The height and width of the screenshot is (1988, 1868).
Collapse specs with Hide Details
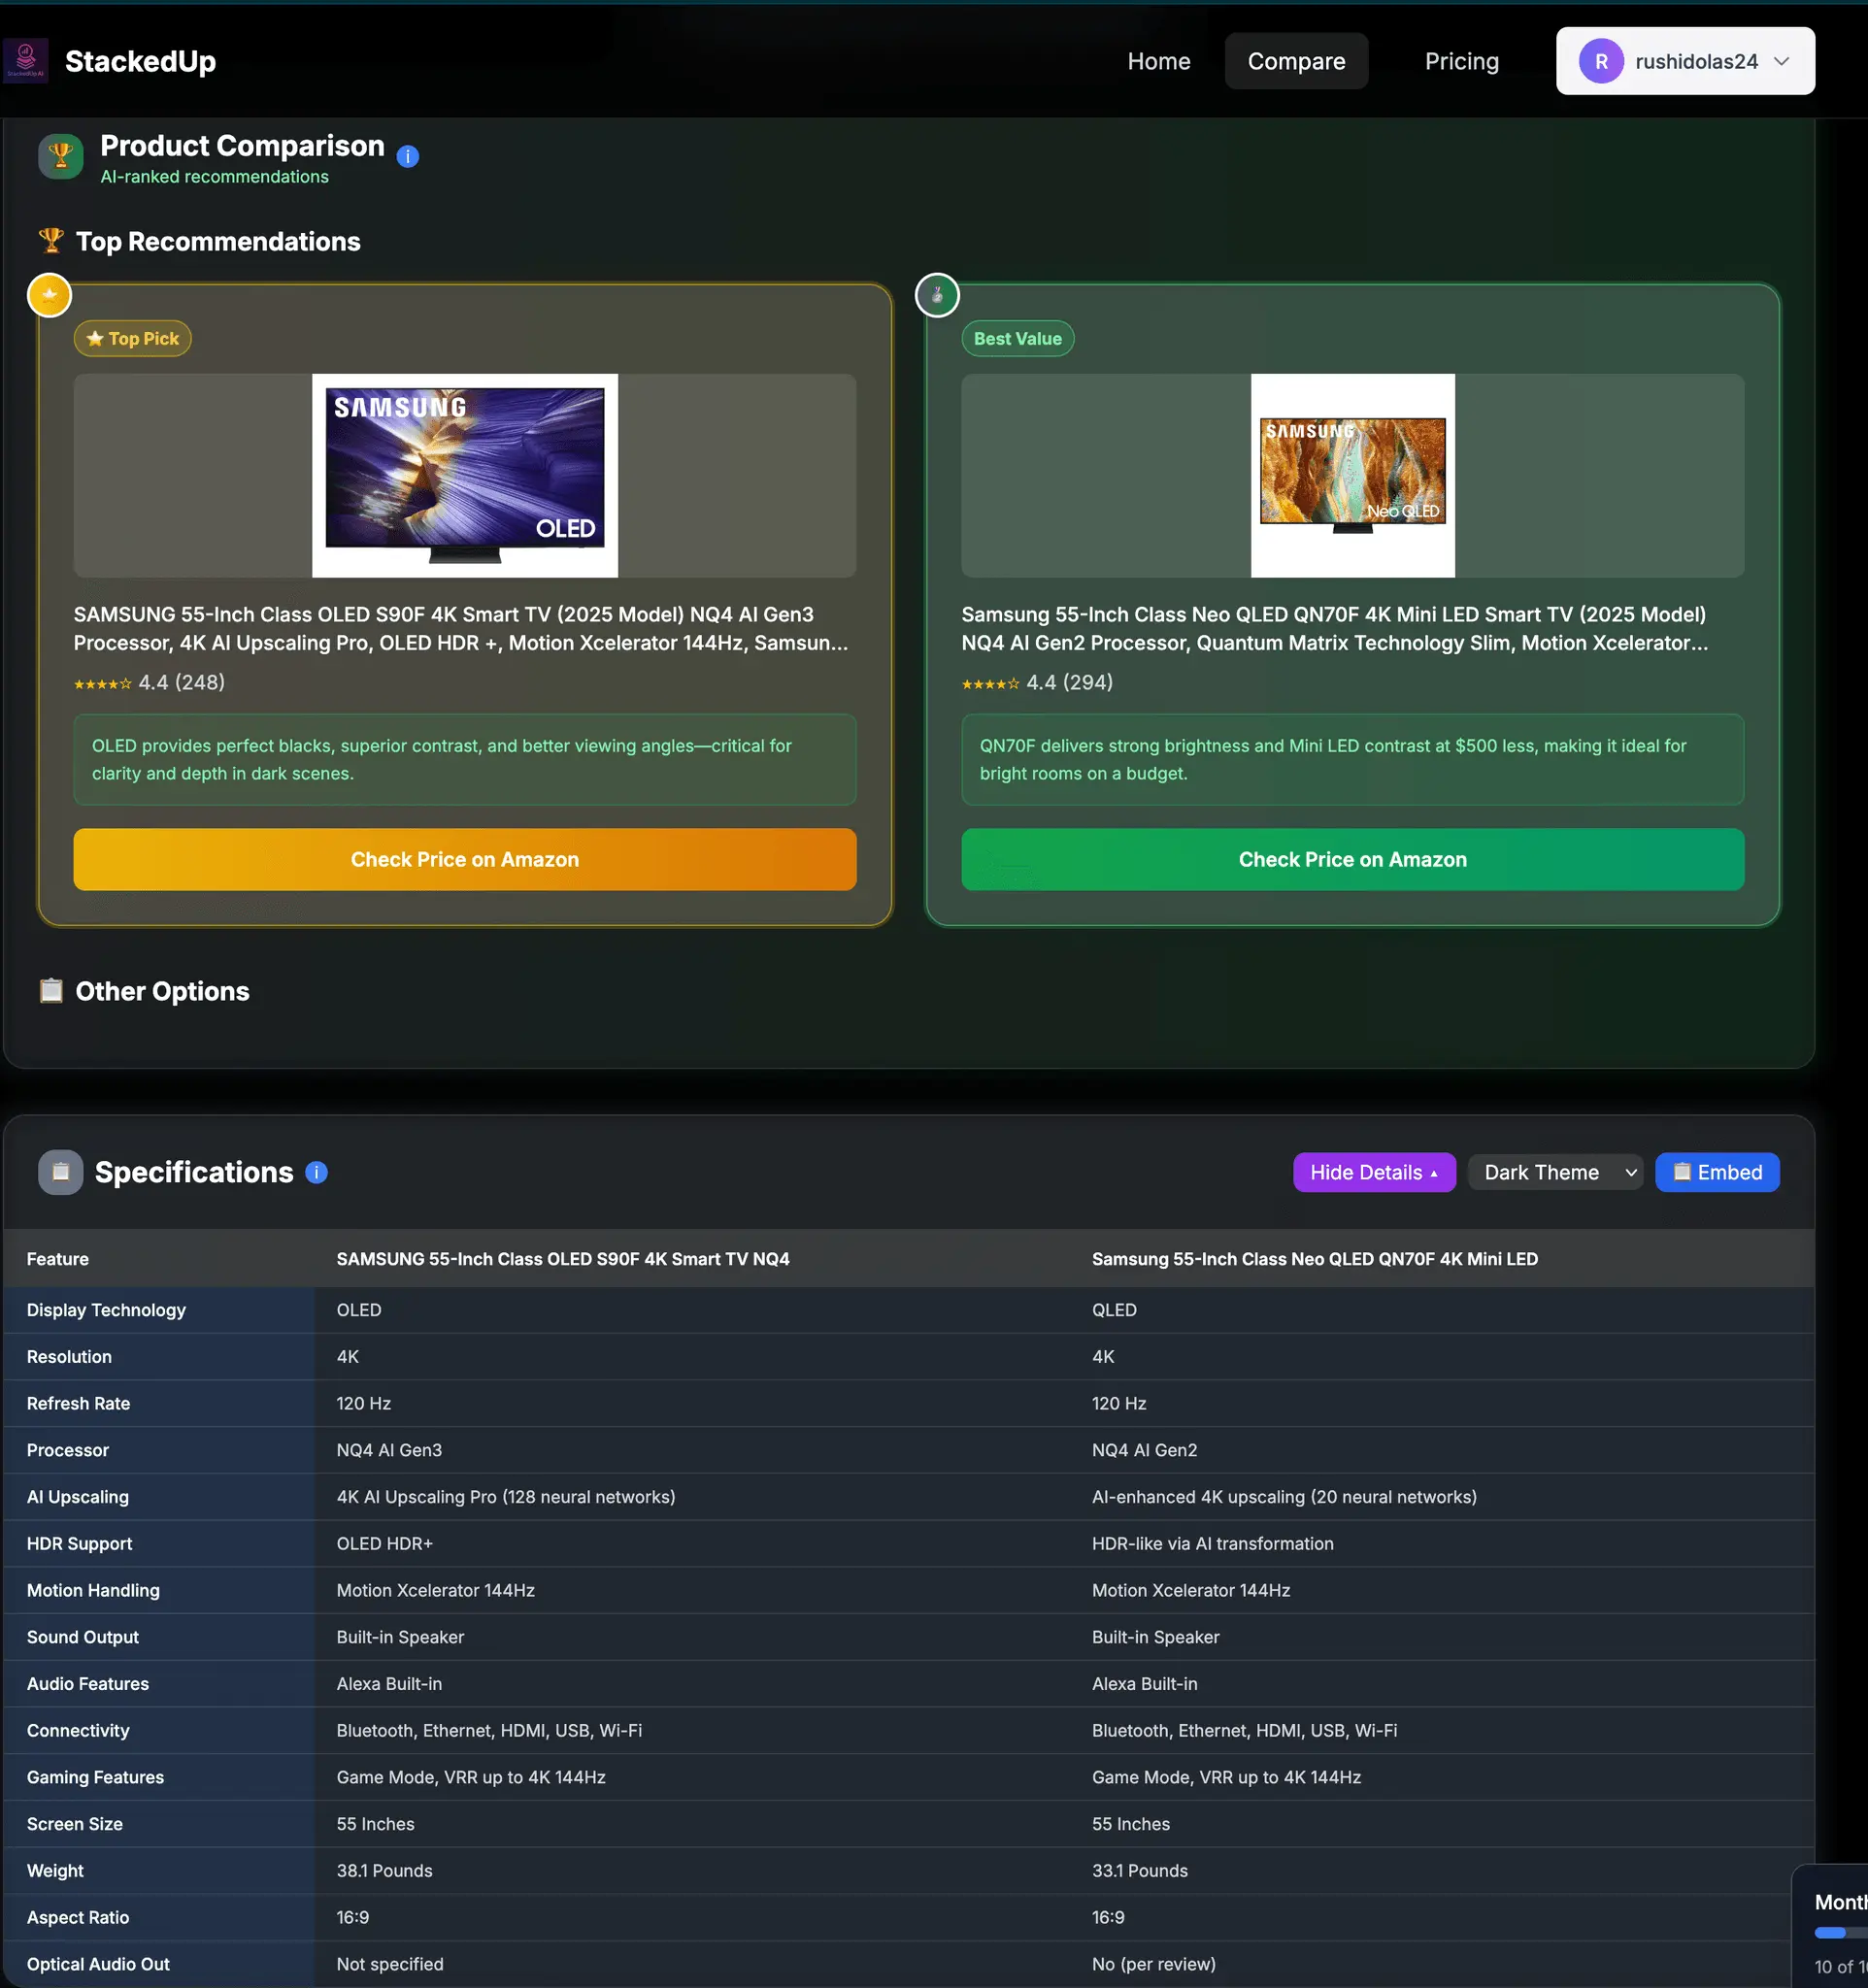pyautogui.click(x=1374, y=1173)
